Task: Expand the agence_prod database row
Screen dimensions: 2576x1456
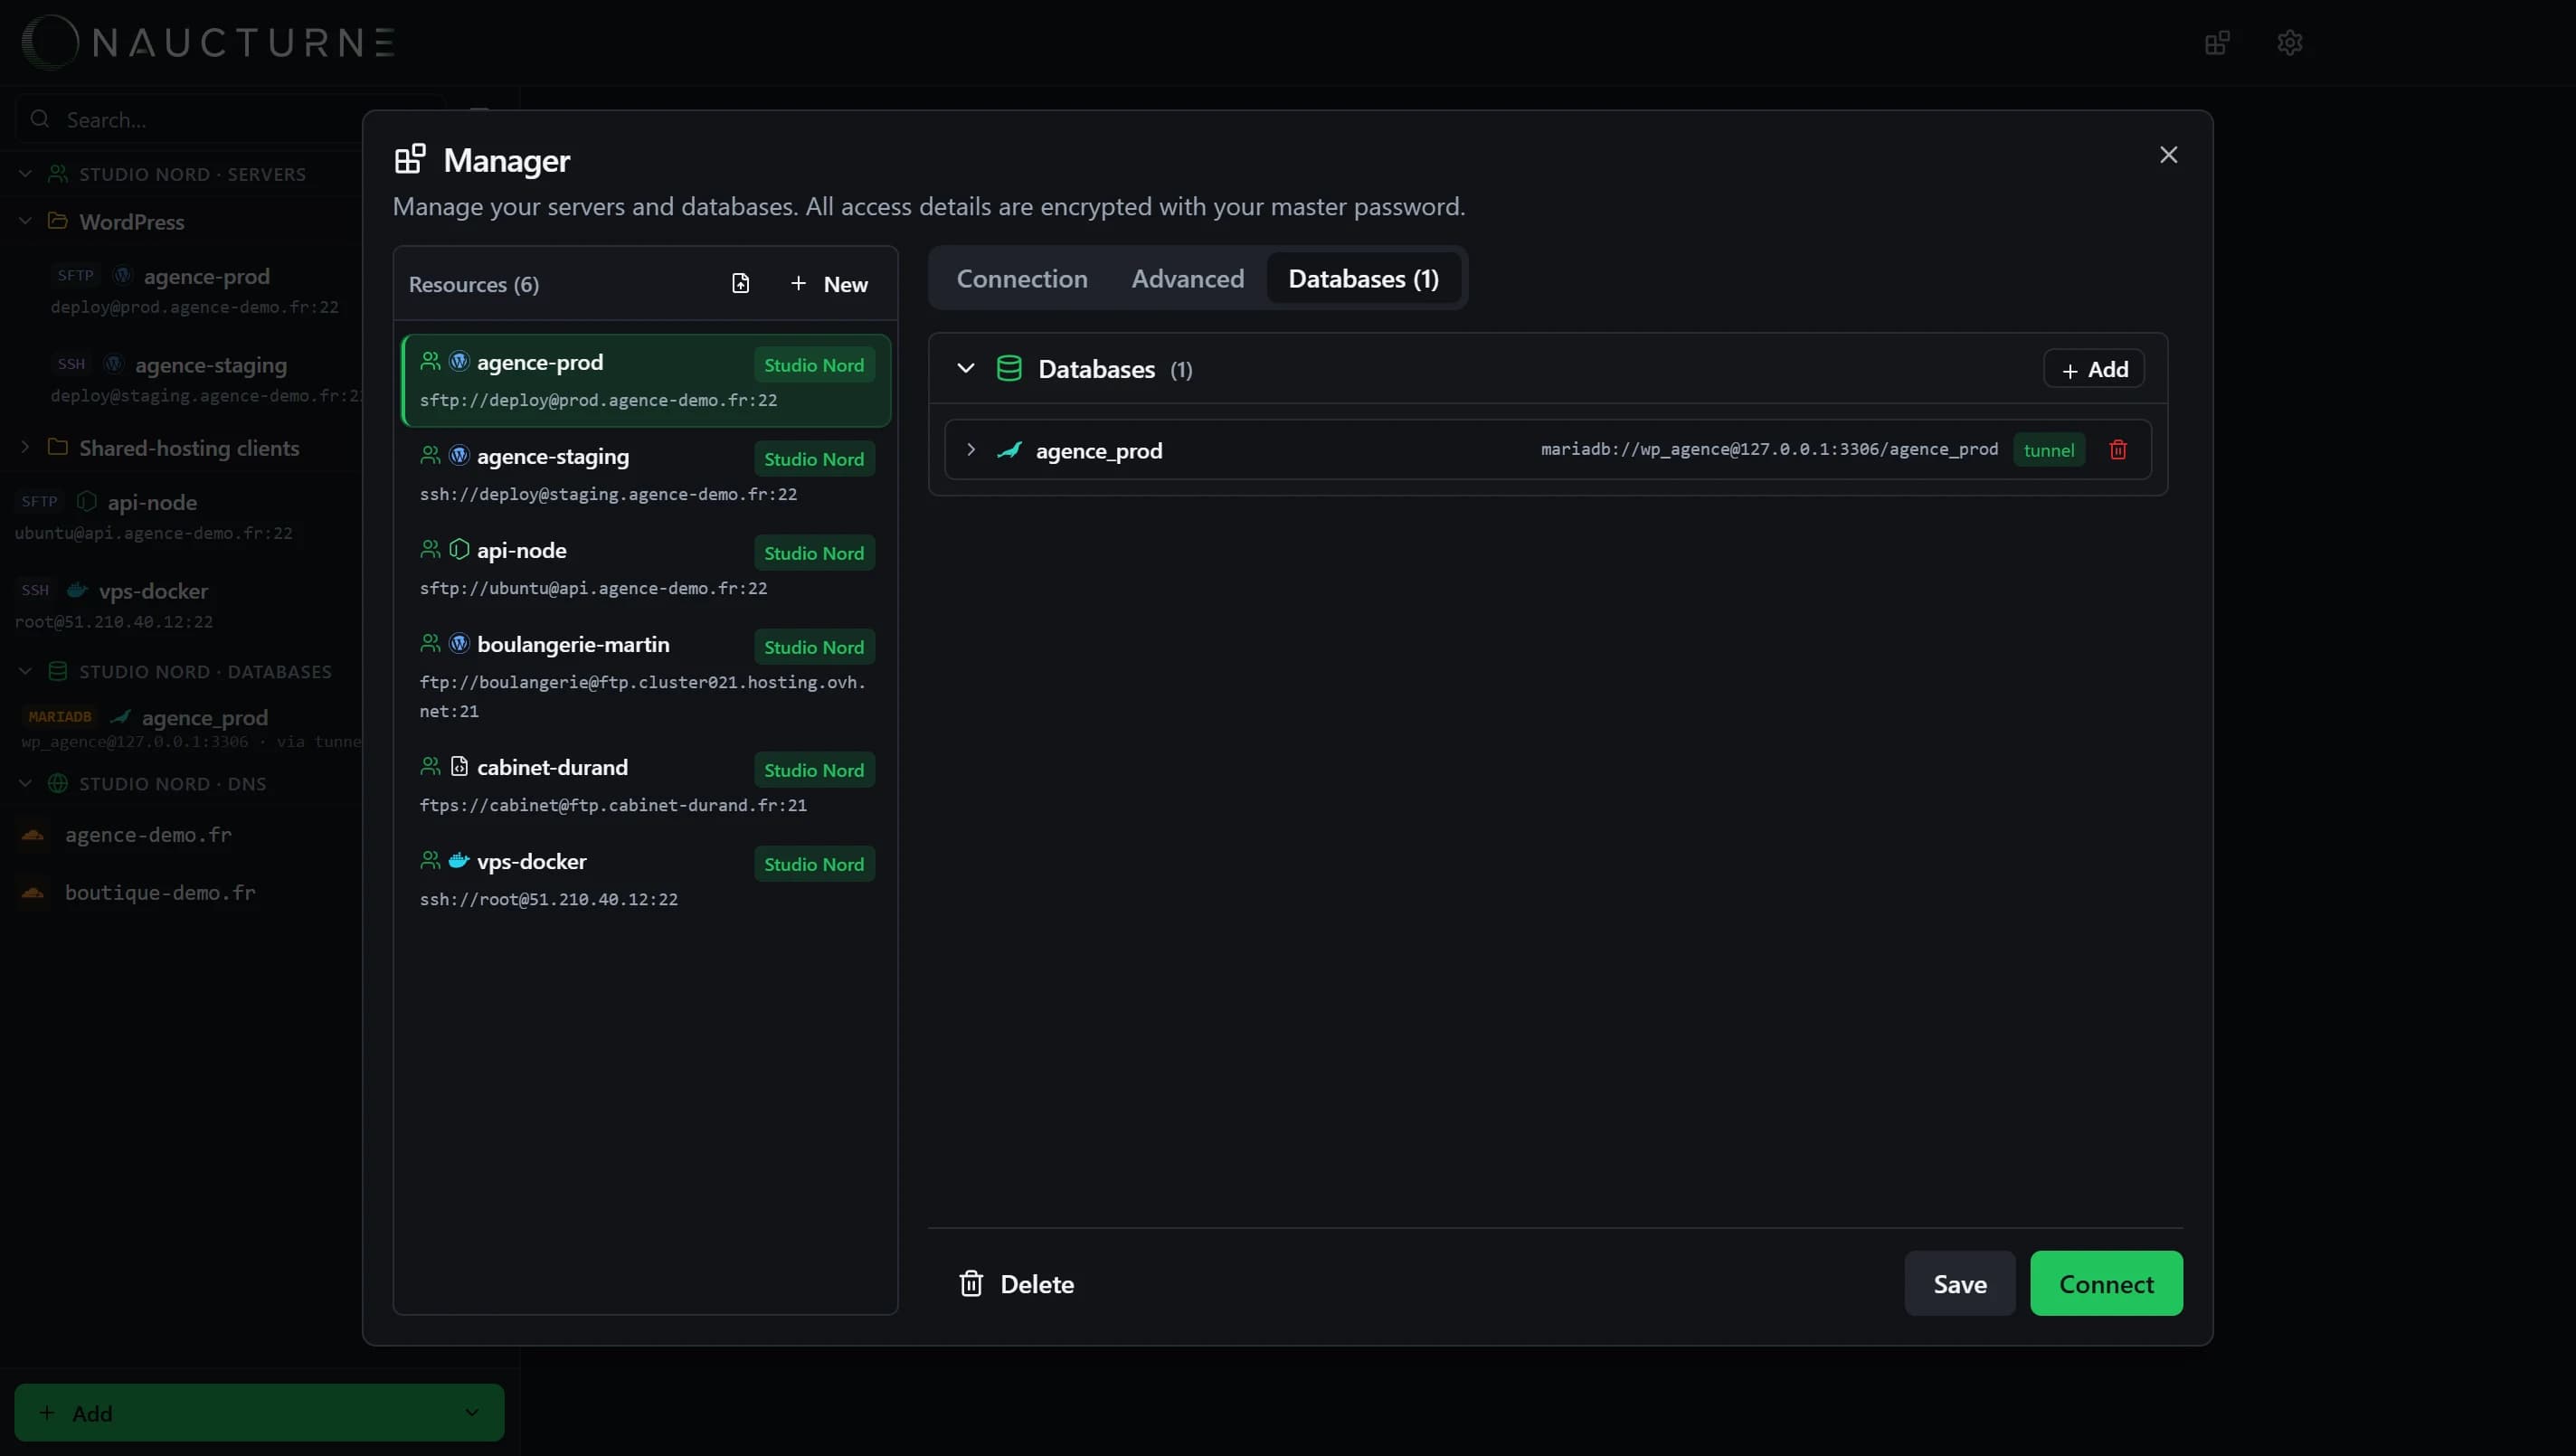Action: (x=971, y=450)
